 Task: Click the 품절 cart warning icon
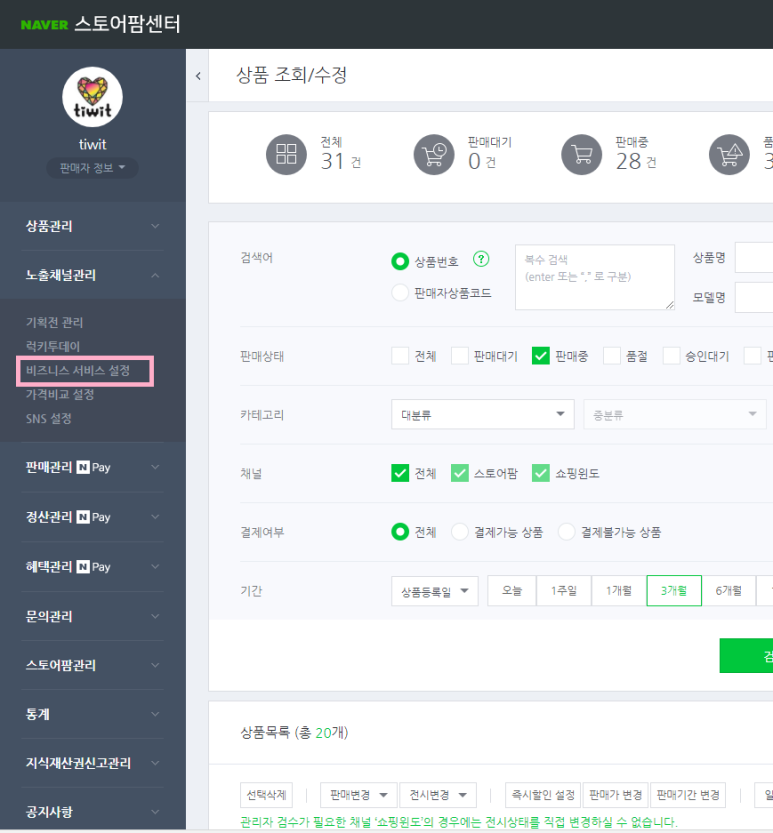(729, 154)
